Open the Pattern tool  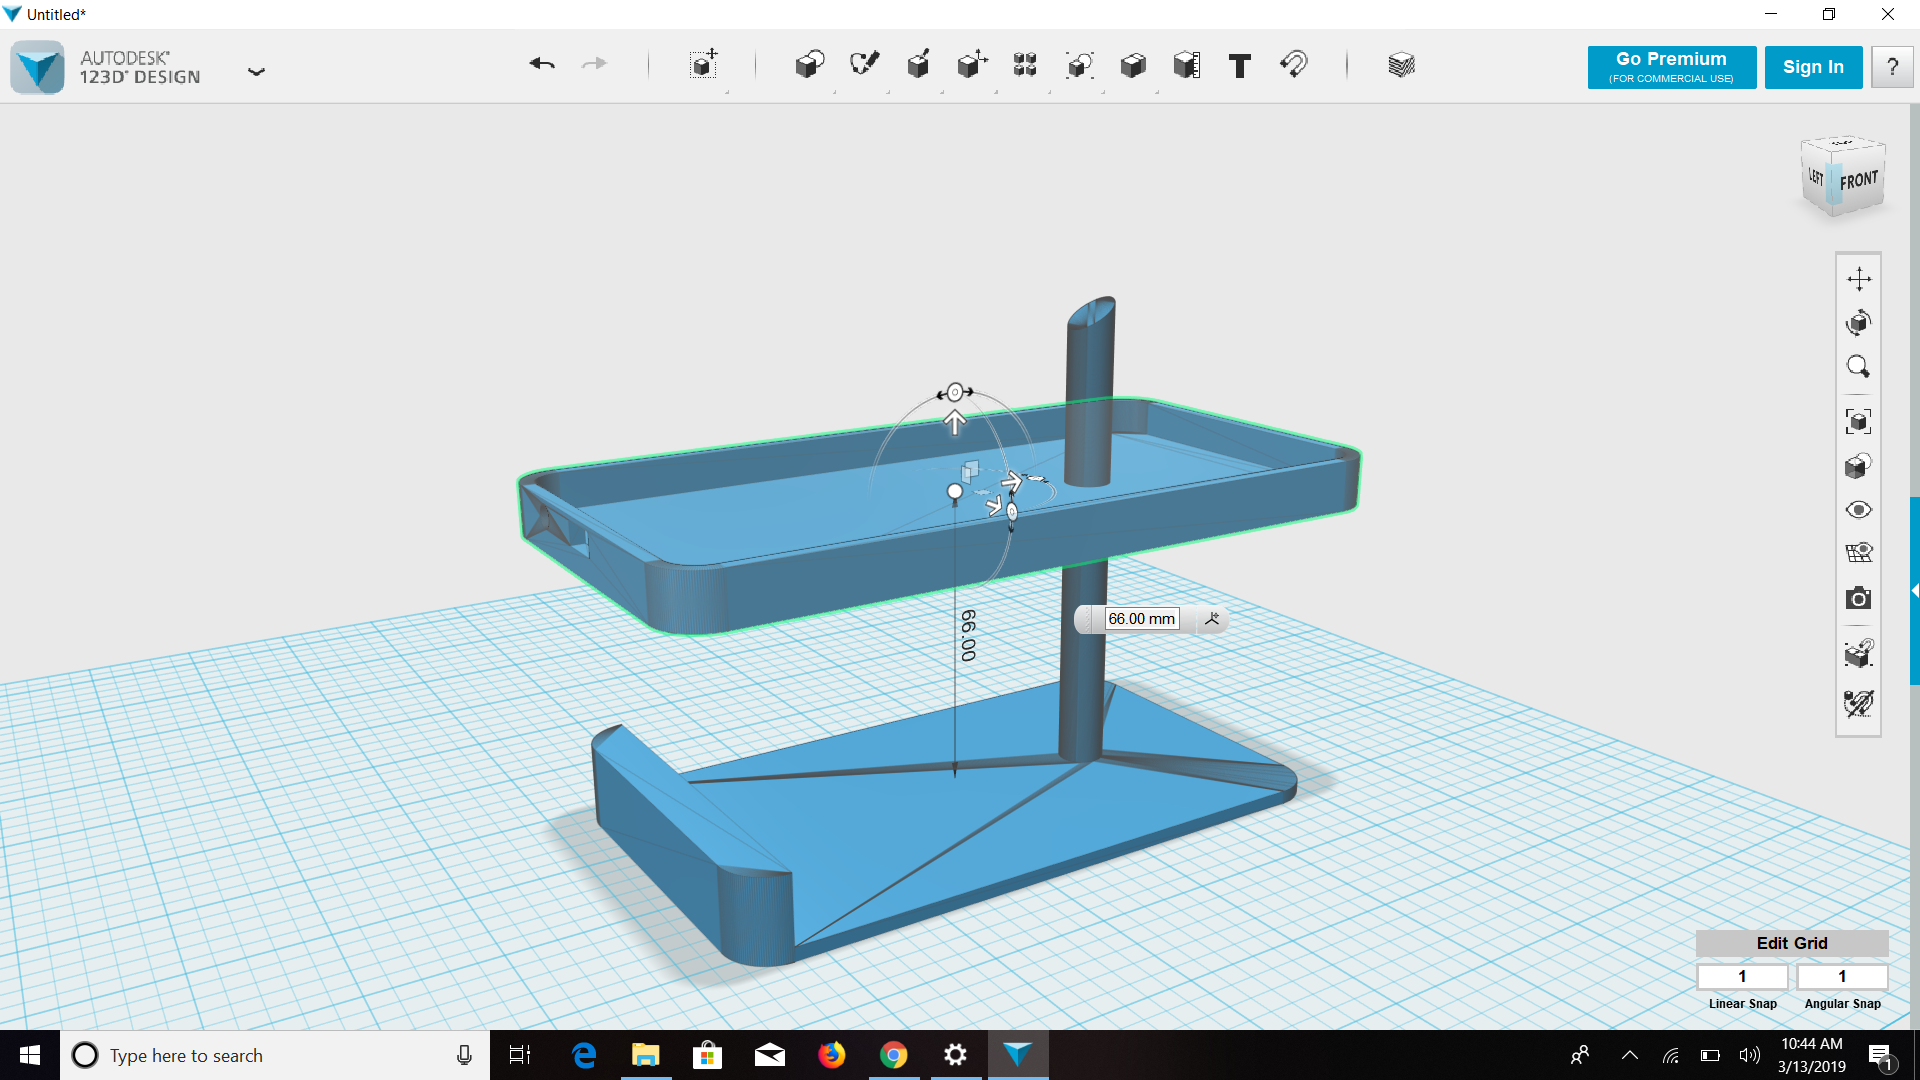click(x=1025, y=65)
